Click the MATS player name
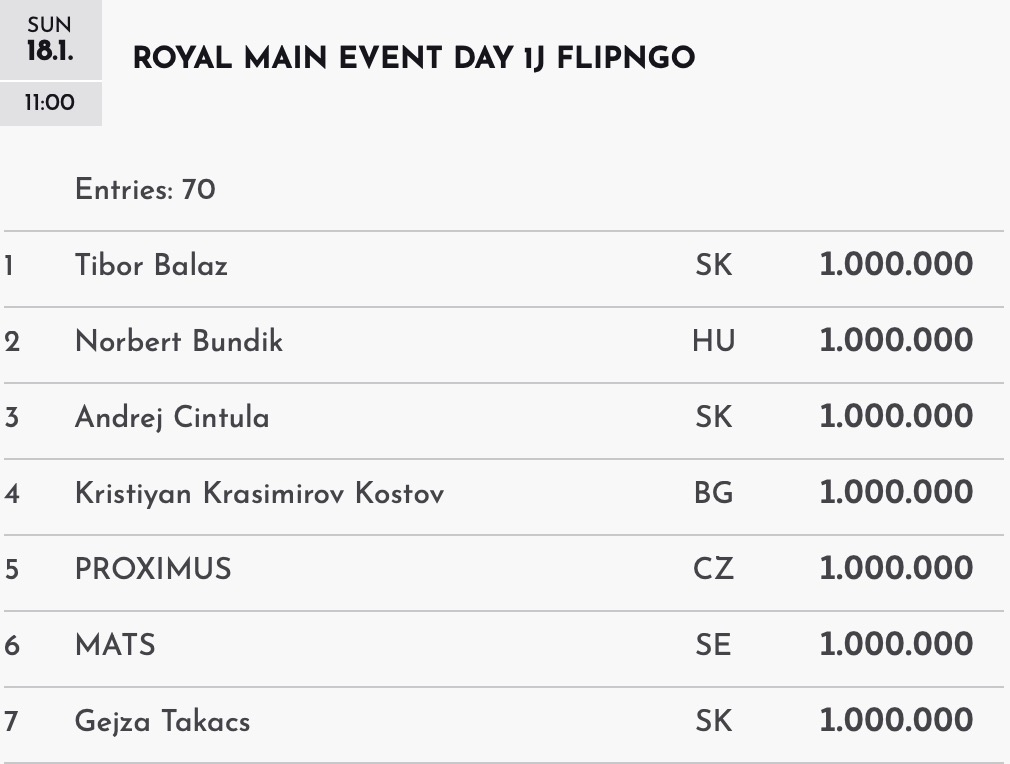Screen dimensions: 1010x764 pos(115,645)
